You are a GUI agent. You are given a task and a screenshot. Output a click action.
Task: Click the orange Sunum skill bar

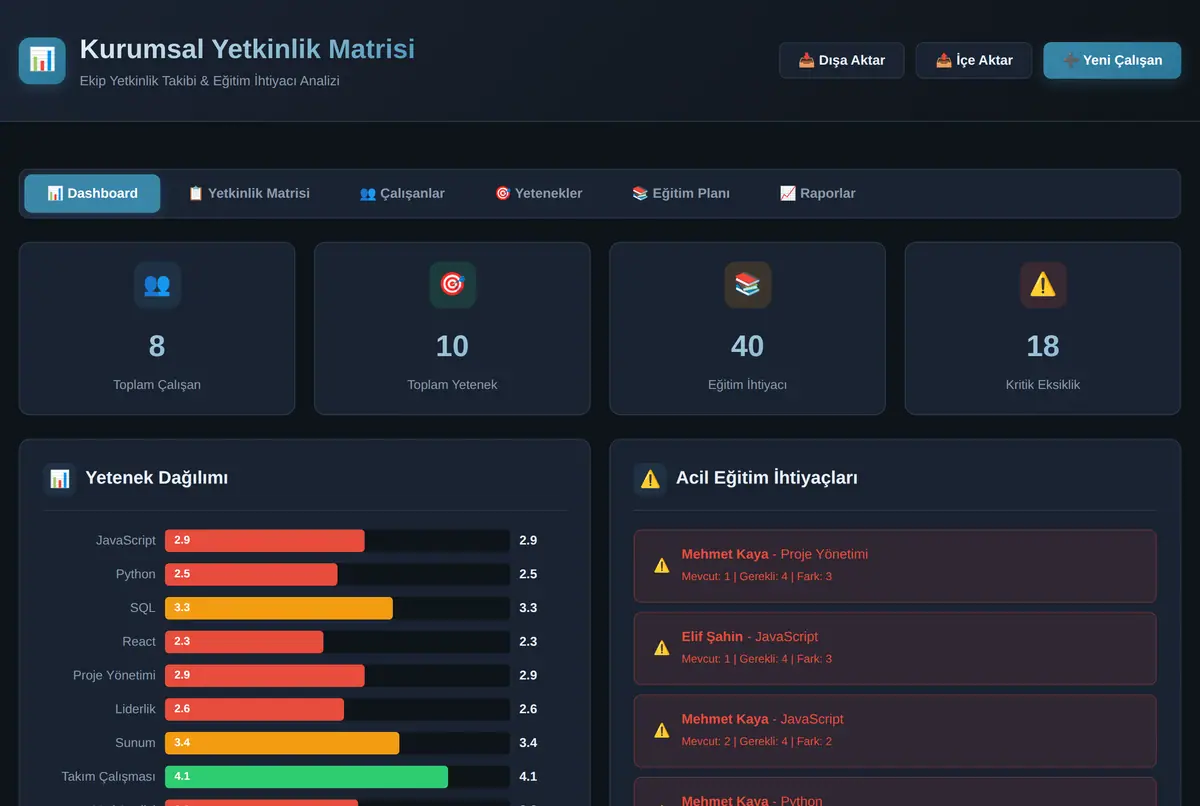coord(282,743)
